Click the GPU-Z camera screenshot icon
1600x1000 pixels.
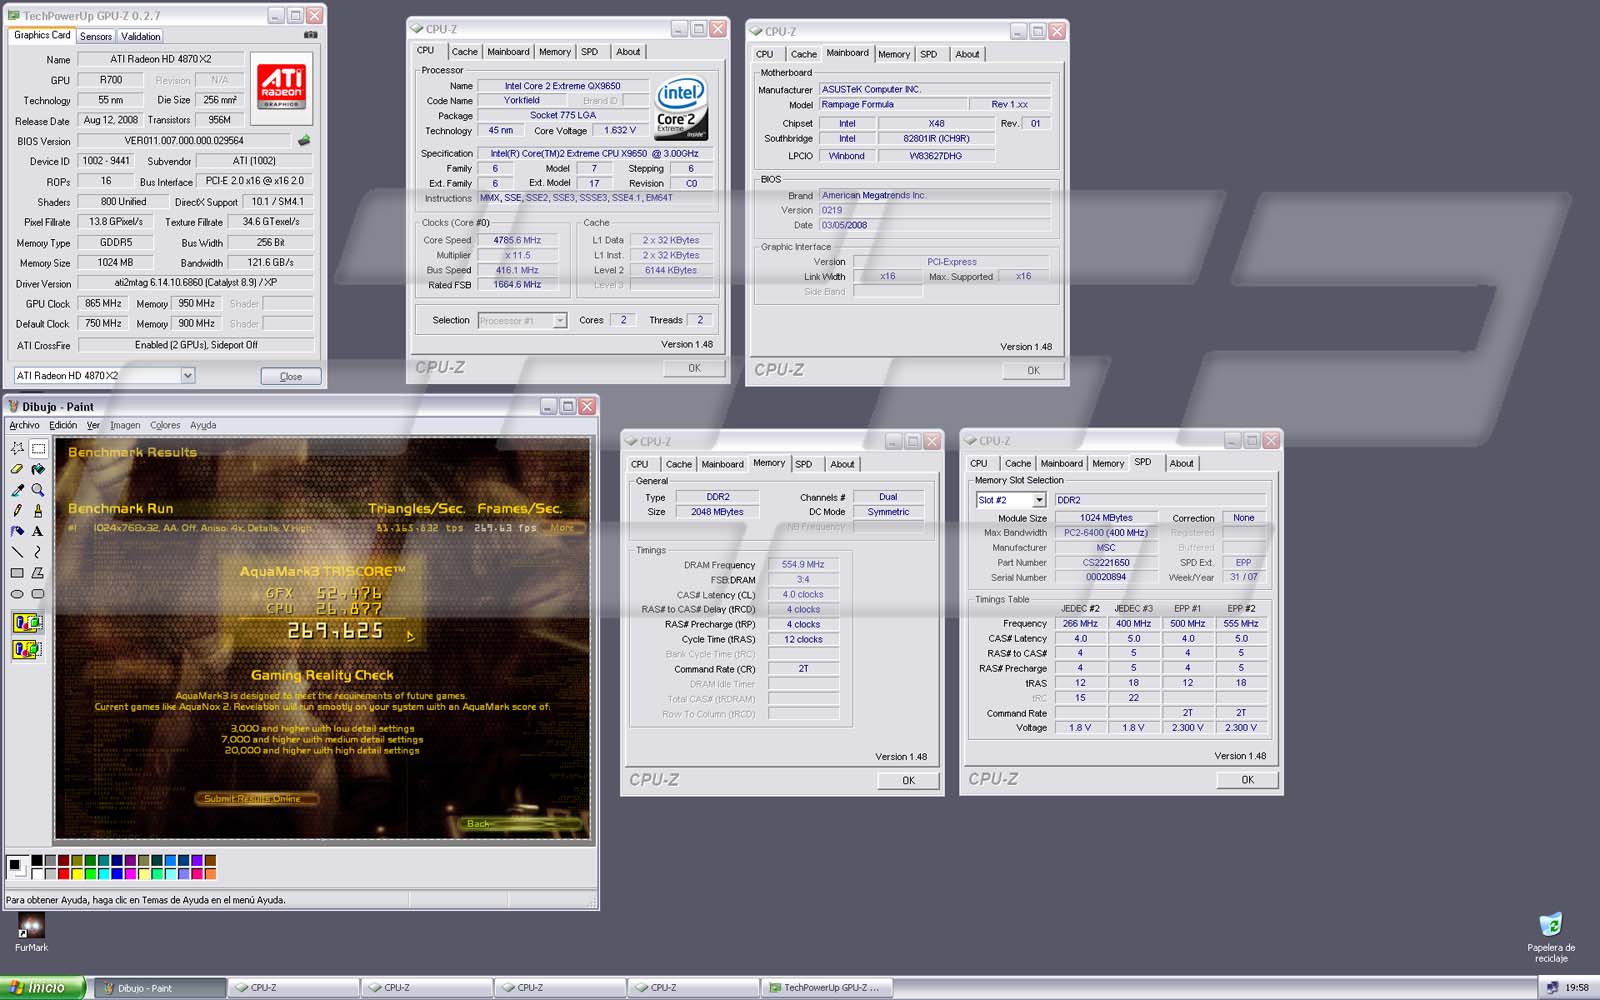coord(311,35)
